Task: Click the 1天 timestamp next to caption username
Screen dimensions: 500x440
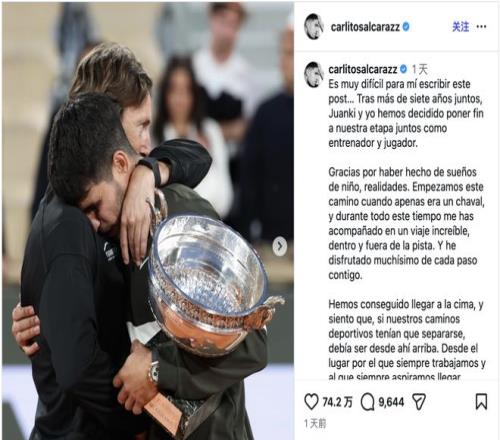Action: (x=420, y=69)
